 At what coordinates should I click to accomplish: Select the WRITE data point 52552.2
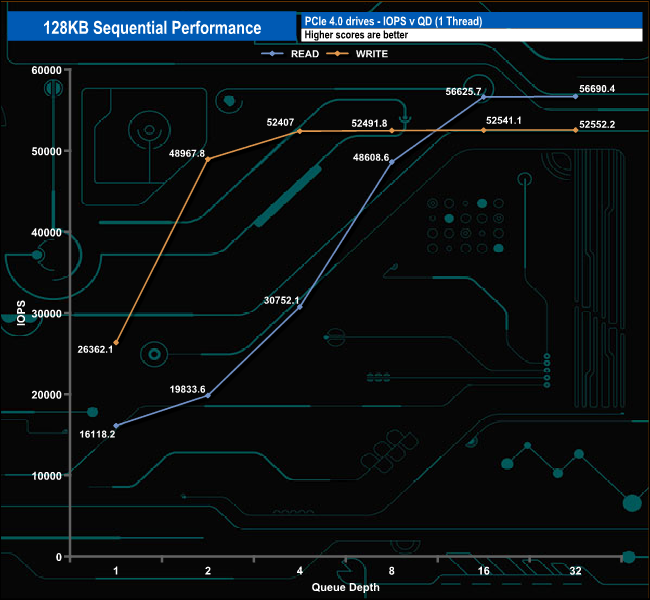[x=575, y=130]
